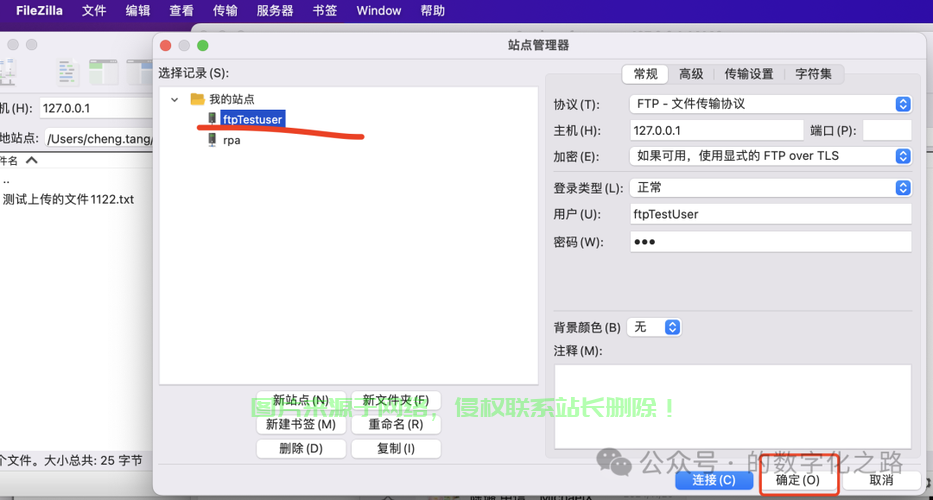The height and width of the screenshot is (500, 933).
Task: Click the 注释 comments text area
Action: 732,407
